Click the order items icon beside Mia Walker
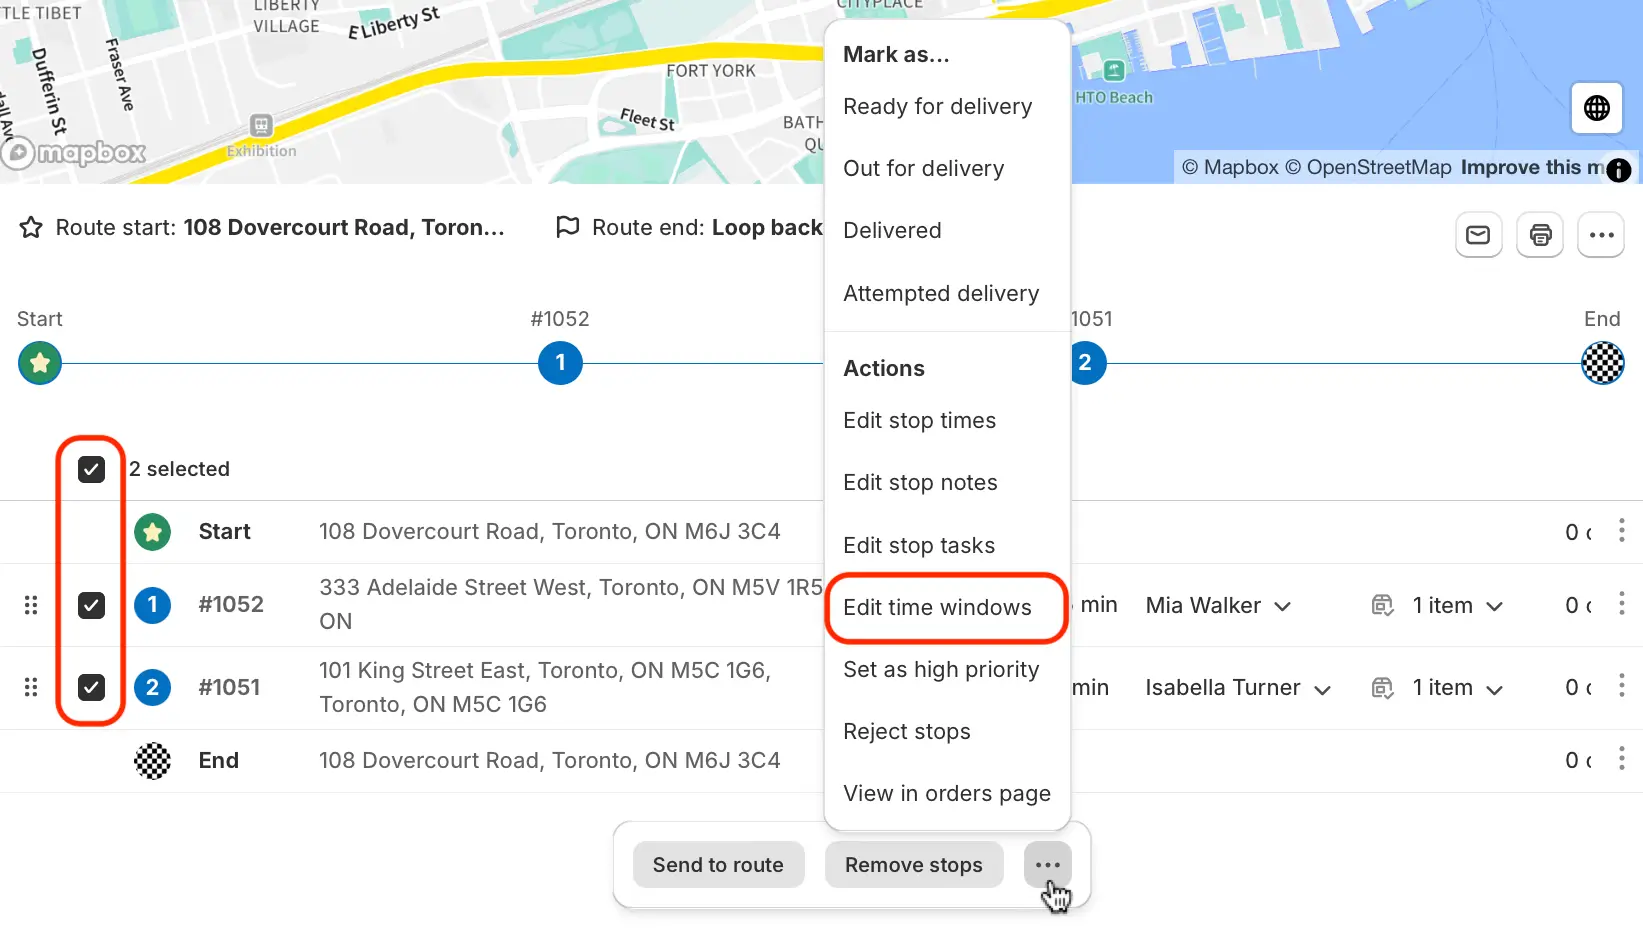Screen dimensions: 1643x932 (x=1383, y=605)
